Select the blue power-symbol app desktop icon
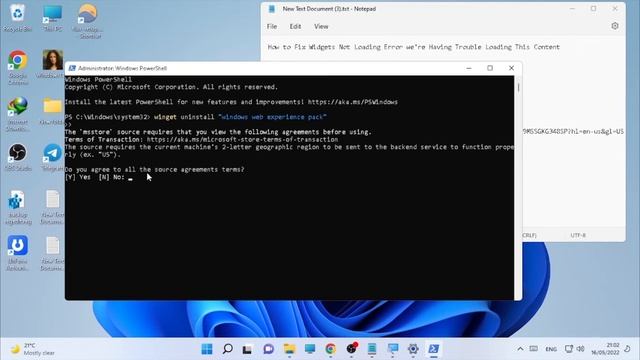640x360 pixels. [x=18, y=252]
